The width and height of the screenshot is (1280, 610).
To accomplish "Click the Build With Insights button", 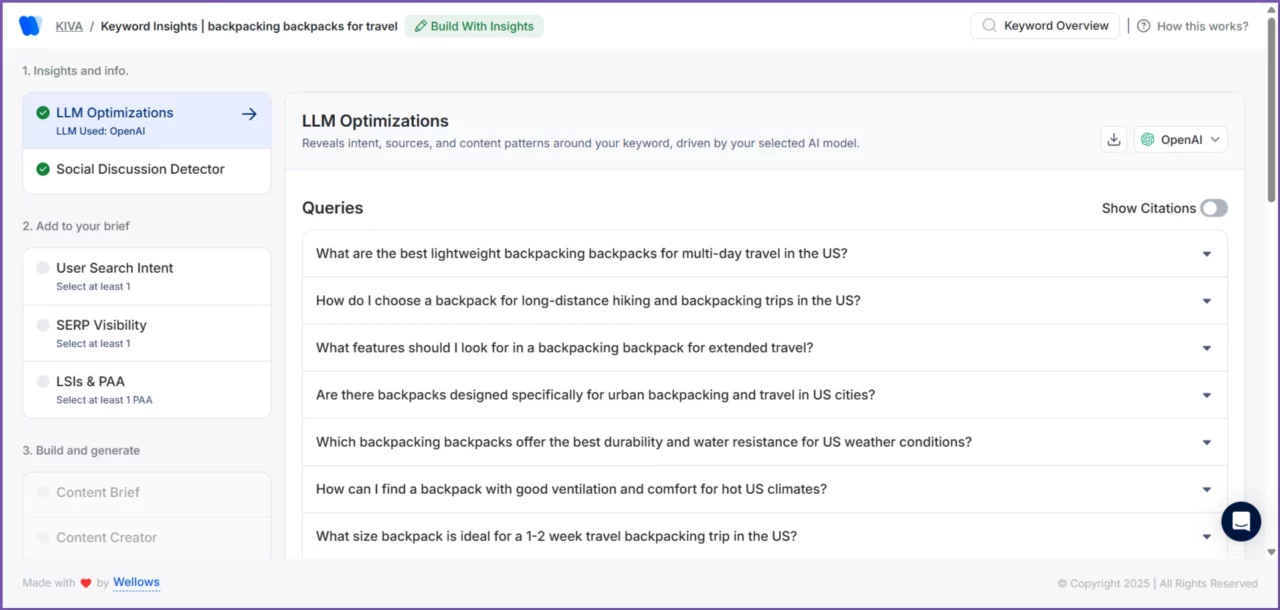I will tap(474, 26).
